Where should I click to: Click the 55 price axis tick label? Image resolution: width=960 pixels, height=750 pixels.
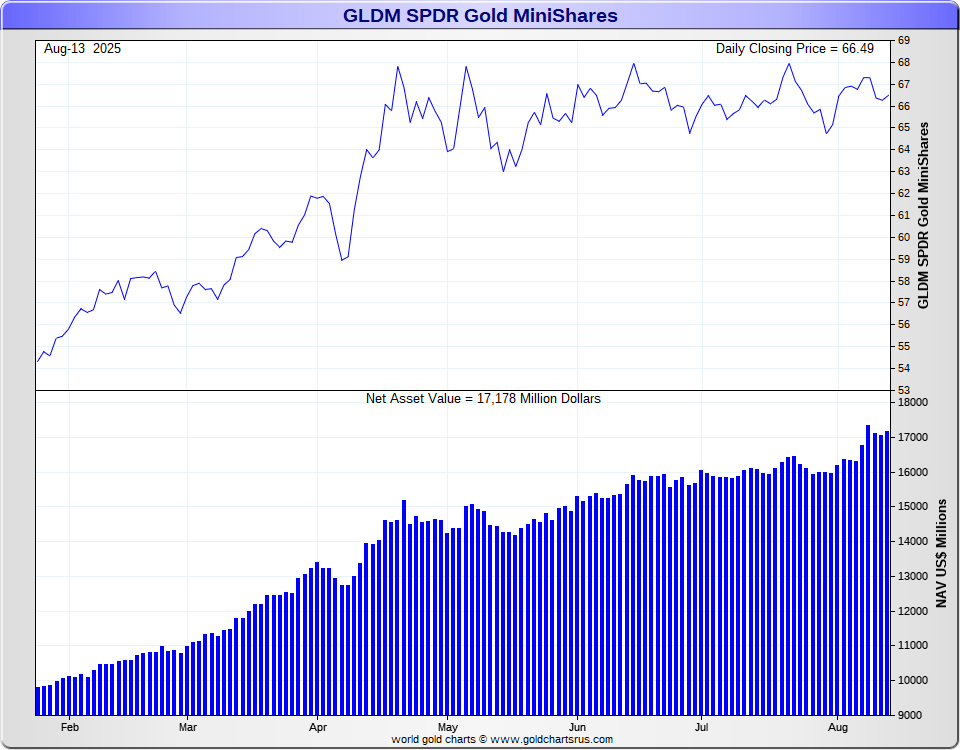904,347
